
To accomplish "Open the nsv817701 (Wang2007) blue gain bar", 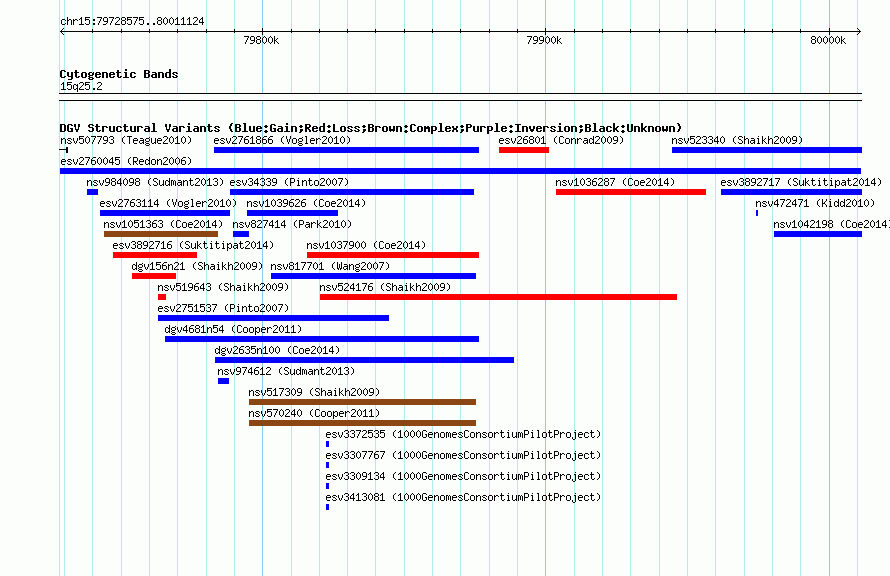I will [373, 276].
